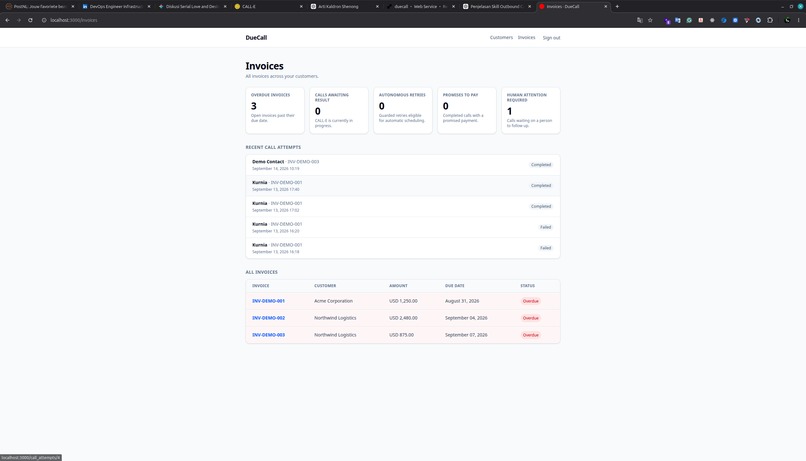Click the Overdue badge for INV-DEMO-001
The height and width of the screenshot is (461, 806).
[530, 301]
